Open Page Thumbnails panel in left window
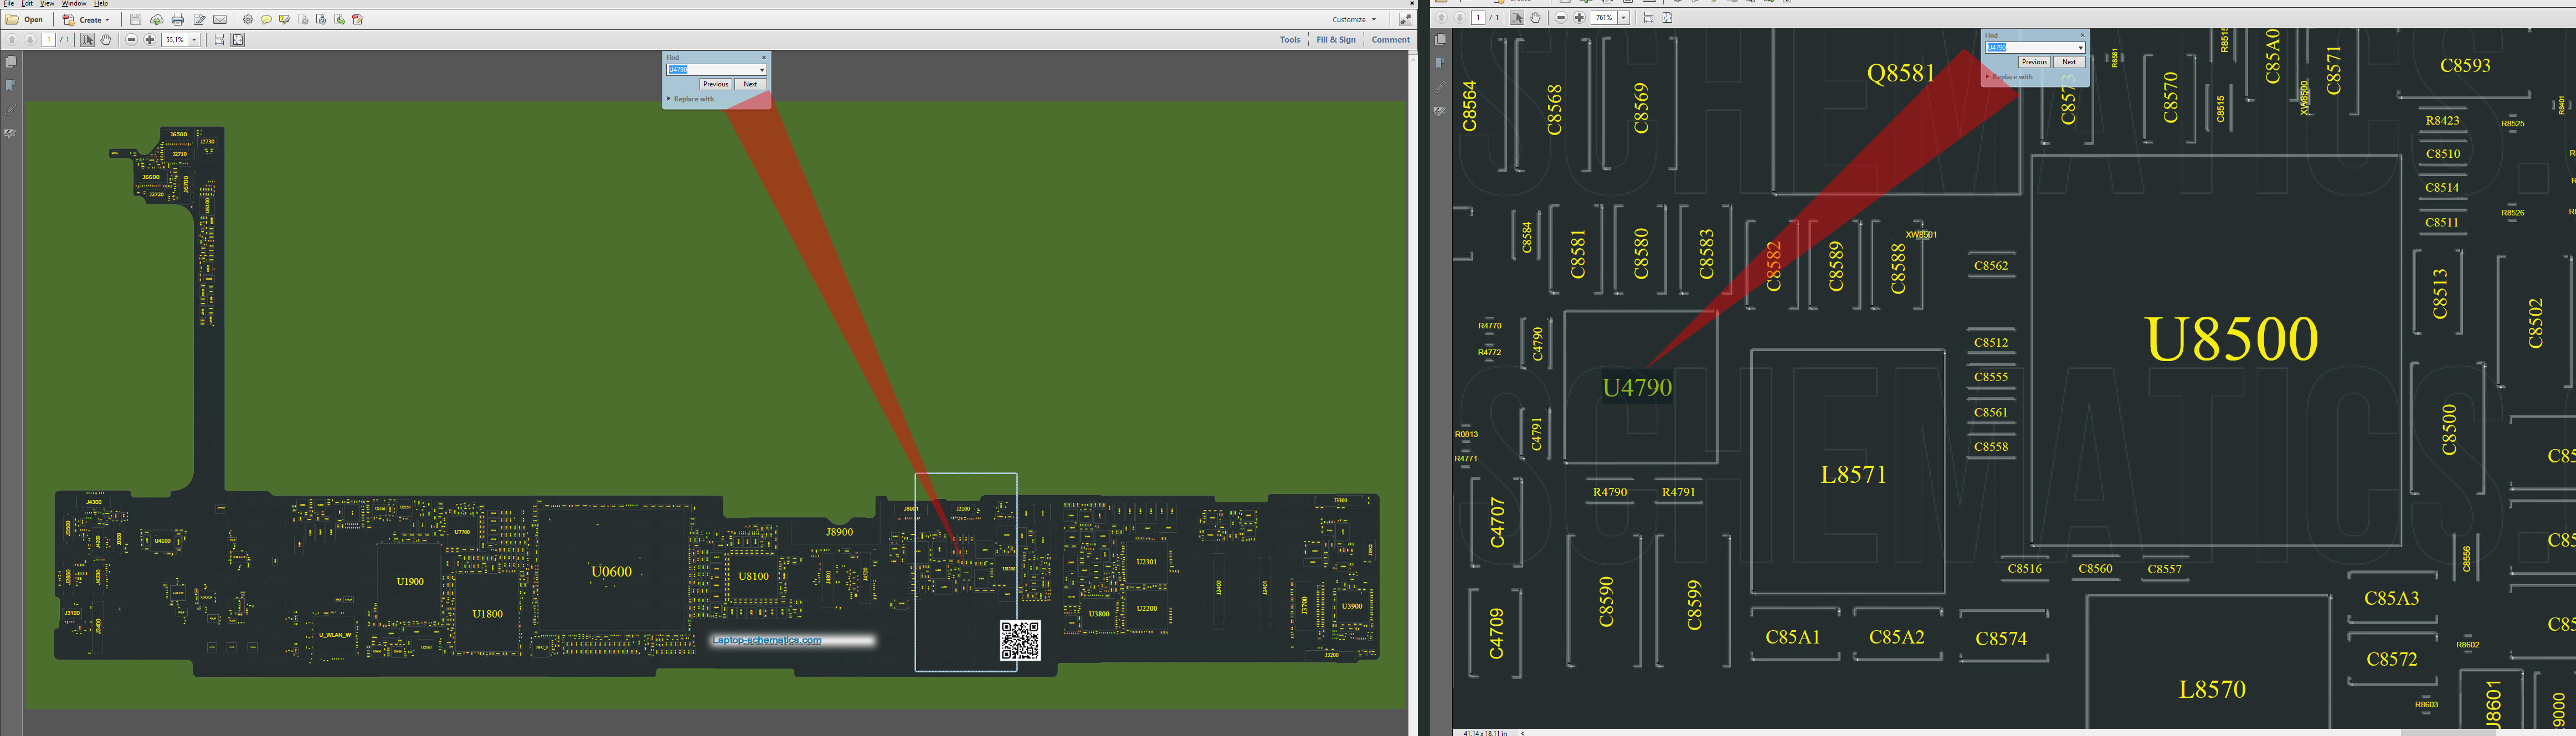The height and width of the screenshot is (736, 2576). click(11, 62)
